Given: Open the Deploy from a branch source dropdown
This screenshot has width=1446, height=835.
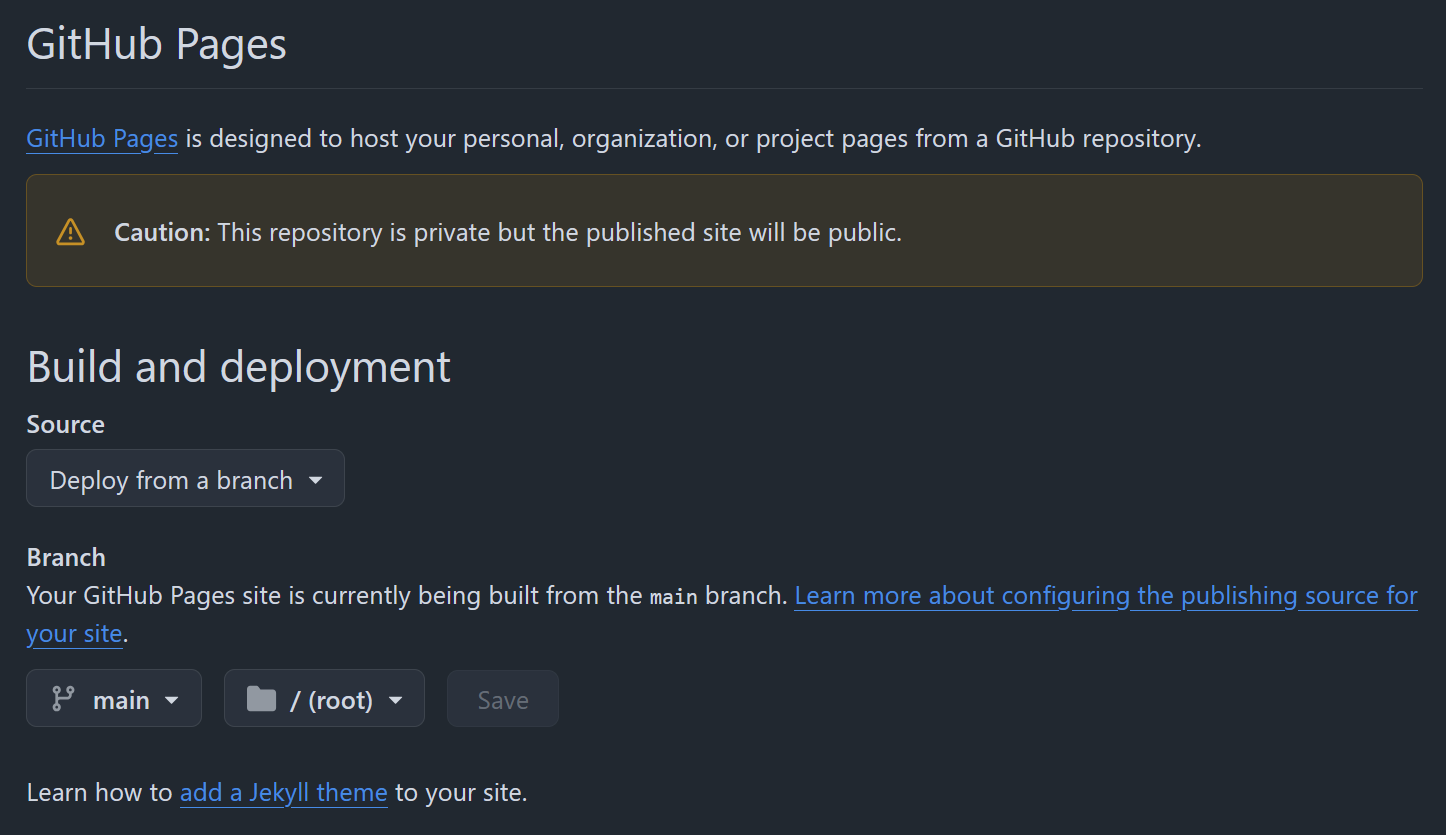Looking at the screenshot, I should (185, 479).
